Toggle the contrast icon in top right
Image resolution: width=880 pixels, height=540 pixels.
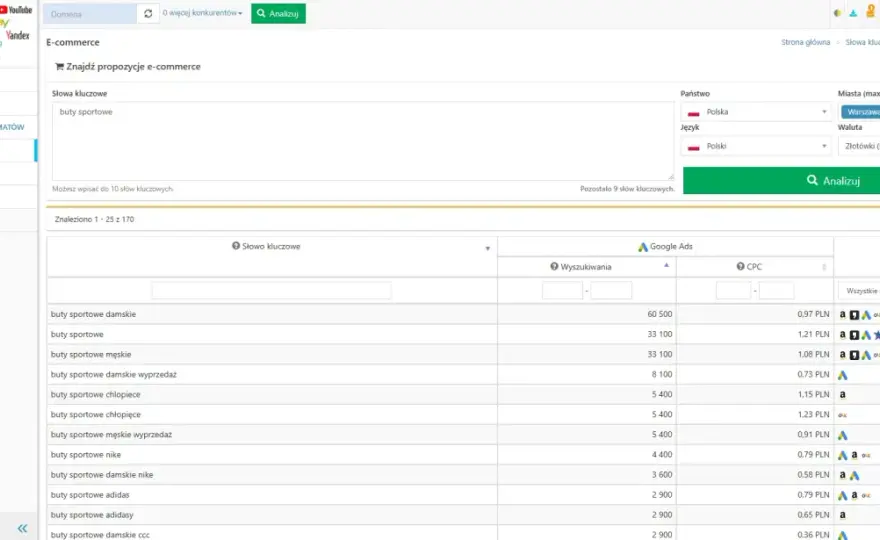coord(837,13)
